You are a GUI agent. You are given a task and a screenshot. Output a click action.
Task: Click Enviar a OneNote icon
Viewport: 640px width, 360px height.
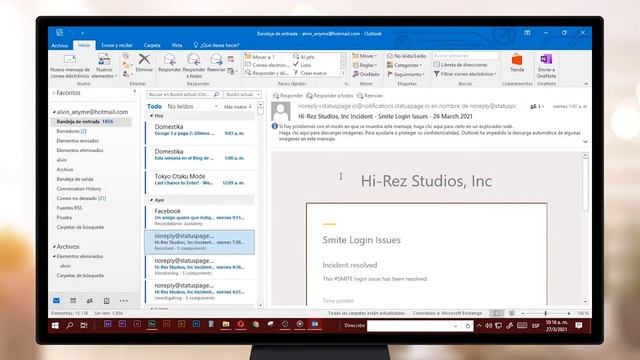click(x=546, y=59)
